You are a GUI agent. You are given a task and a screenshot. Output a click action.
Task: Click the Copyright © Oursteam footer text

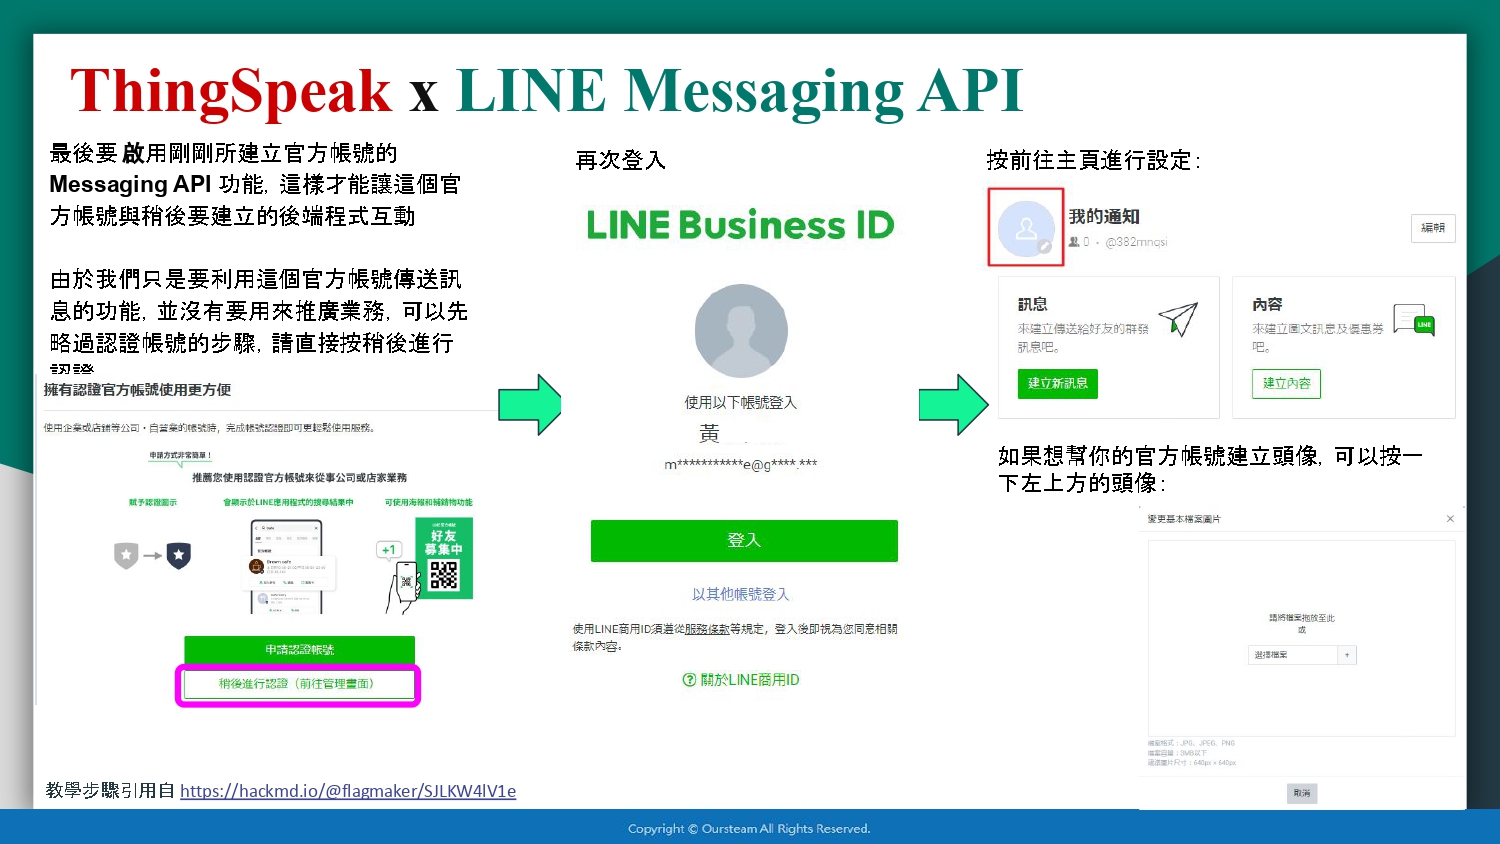[749, 829]
